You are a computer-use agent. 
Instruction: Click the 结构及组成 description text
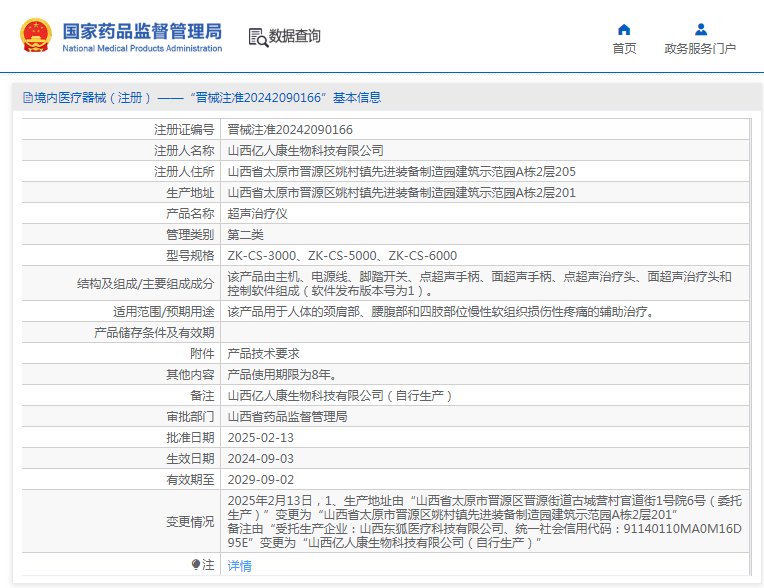coord(479,284)
